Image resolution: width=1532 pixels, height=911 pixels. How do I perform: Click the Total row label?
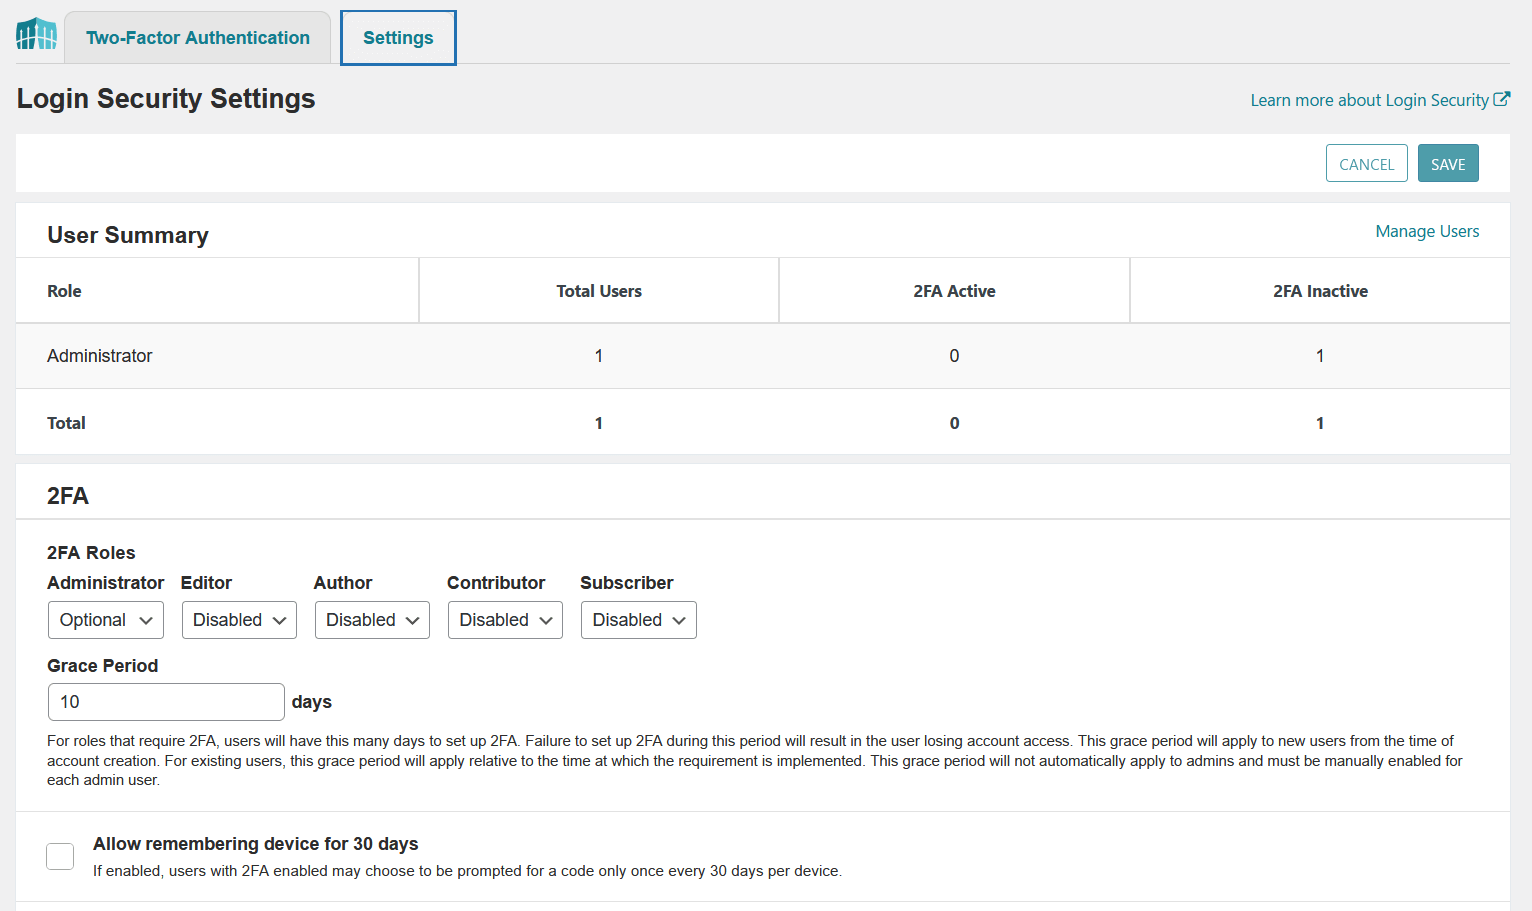(x=66, y=423)
